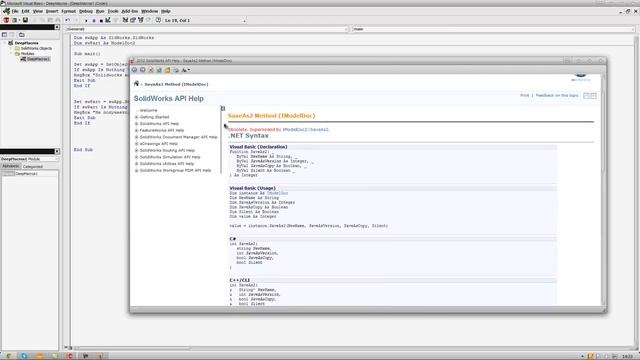The width and height of the screenshot is (640, 360).
Task: Expand SolidWorks Workgroup PDM API Help node
Action: (x=137, y=171)
